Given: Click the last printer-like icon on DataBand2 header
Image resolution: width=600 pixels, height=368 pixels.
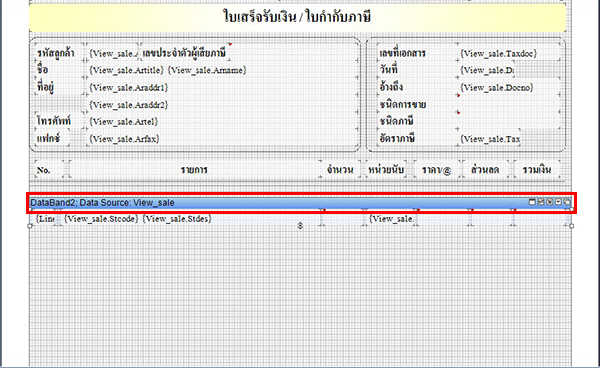Looking at the screenshot, I should tap(567, 202).
